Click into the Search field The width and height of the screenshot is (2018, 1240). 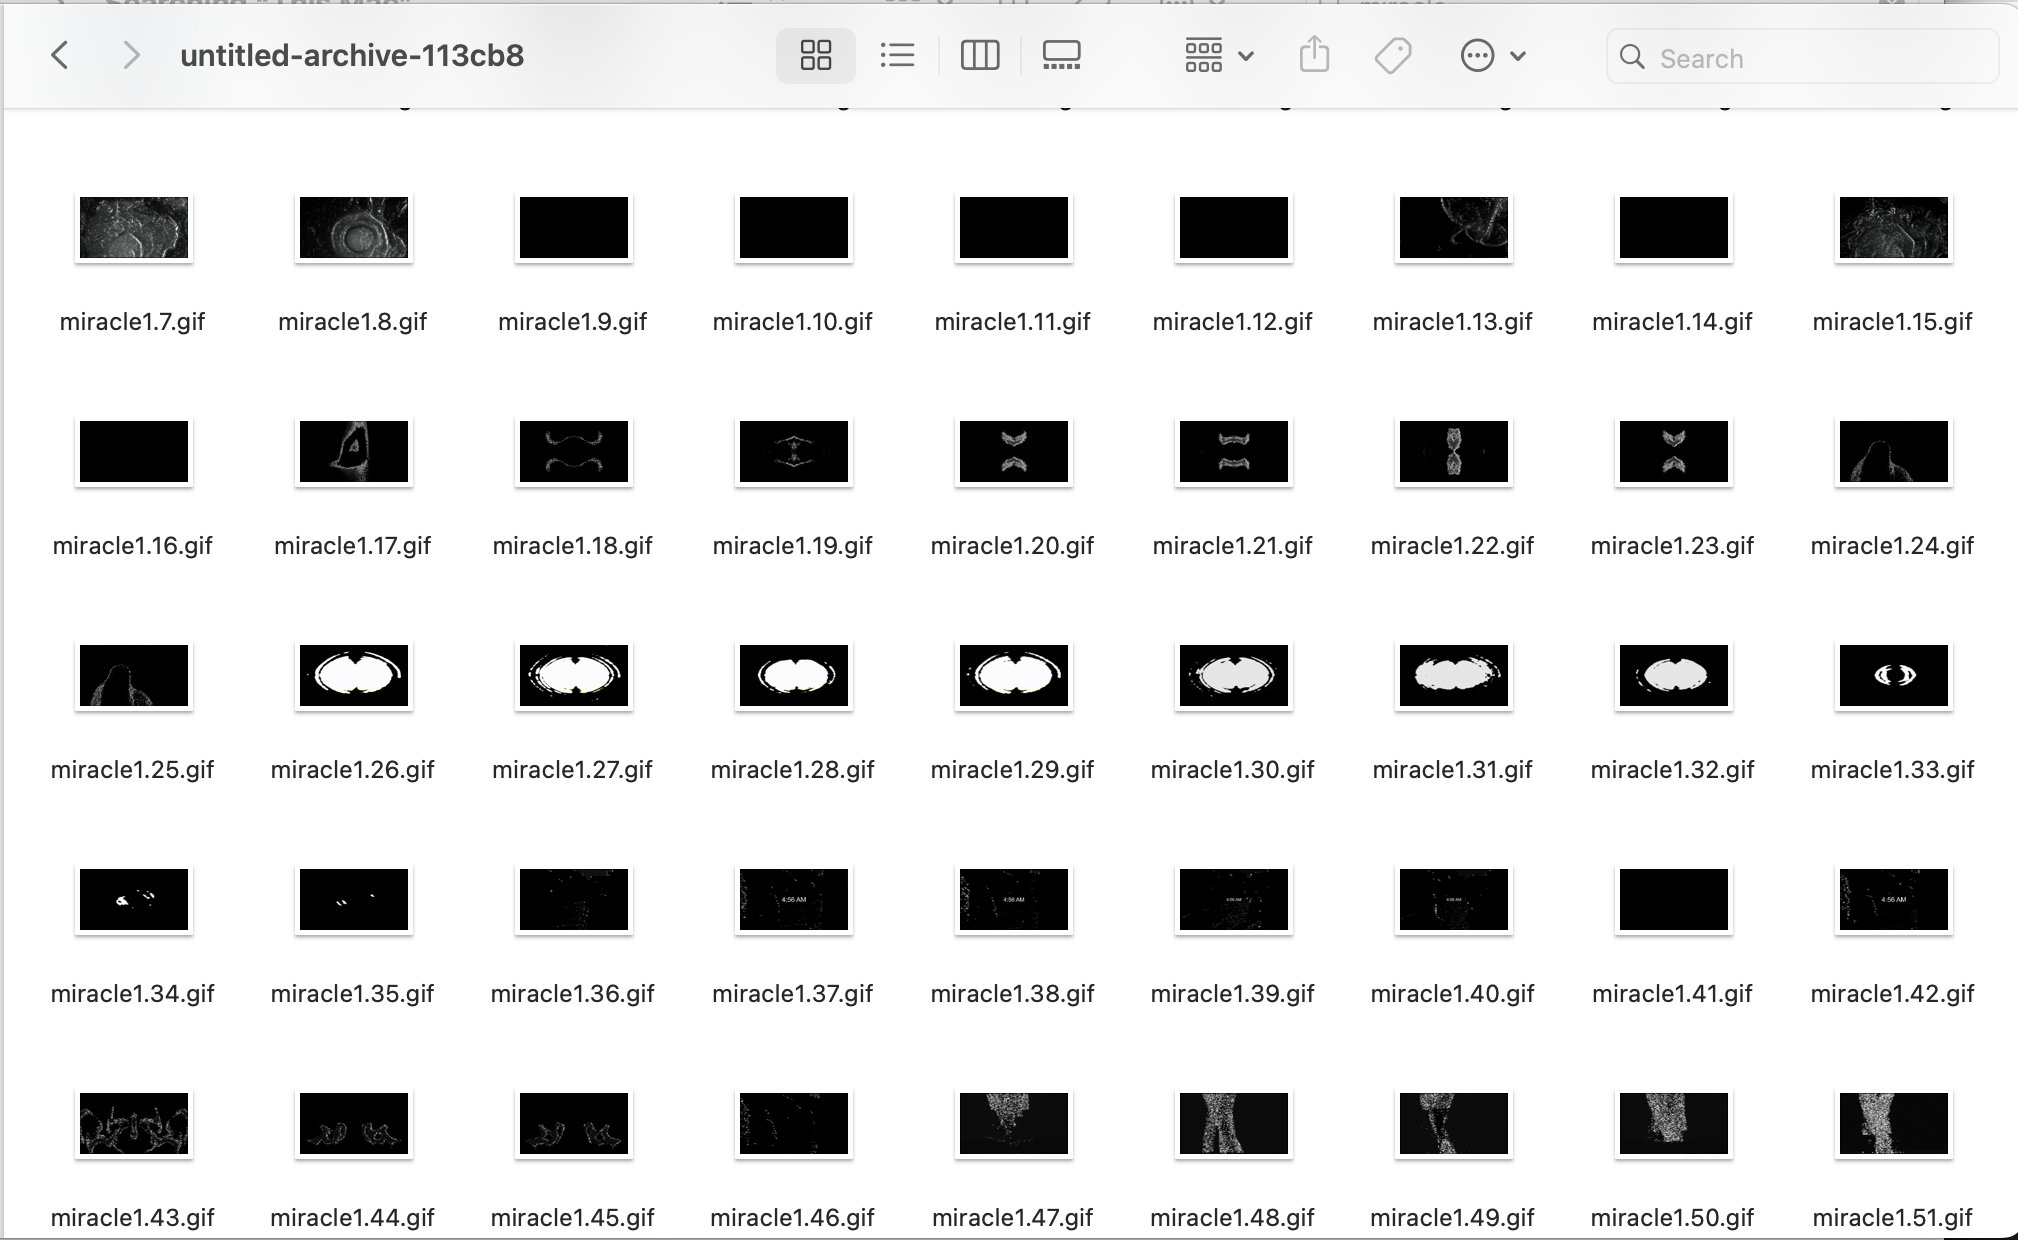tap(1803, 57)
